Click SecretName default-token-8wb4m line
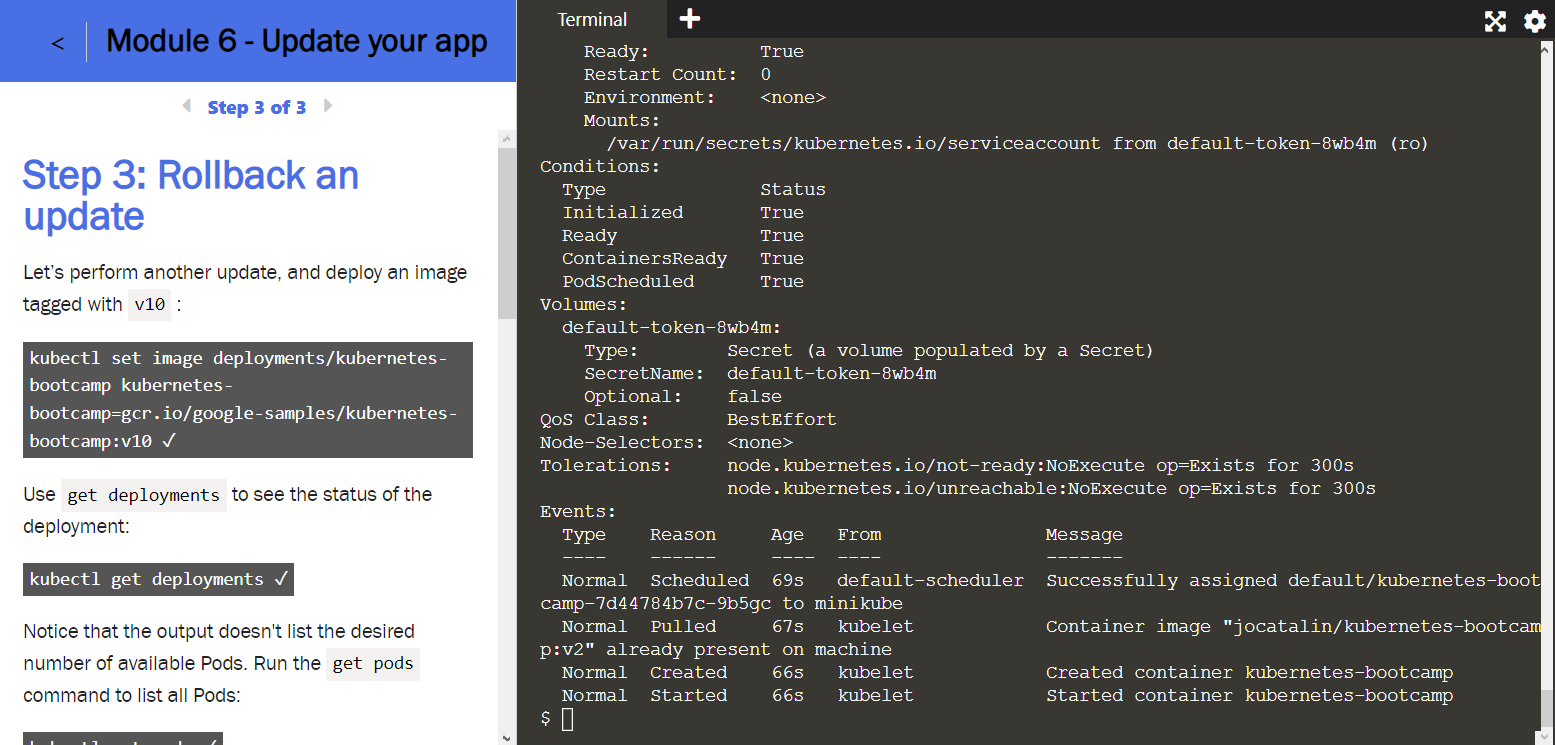This screenshot has height=745, width=1555. click(x=760, y=374)
